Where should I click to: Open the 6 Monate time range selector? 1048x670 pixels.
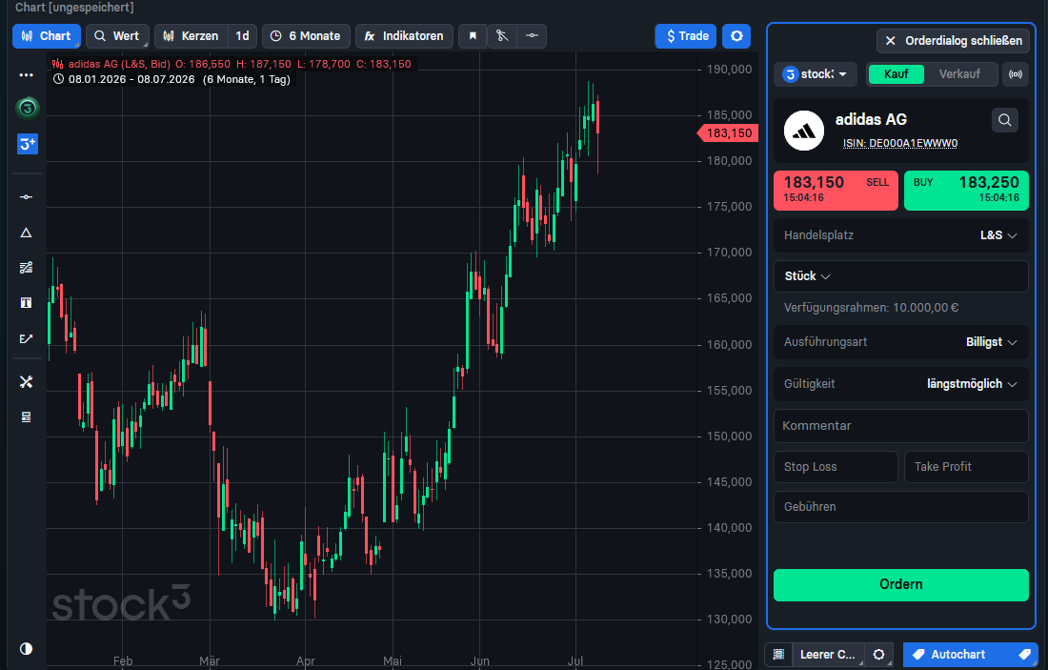pos(306,36)
